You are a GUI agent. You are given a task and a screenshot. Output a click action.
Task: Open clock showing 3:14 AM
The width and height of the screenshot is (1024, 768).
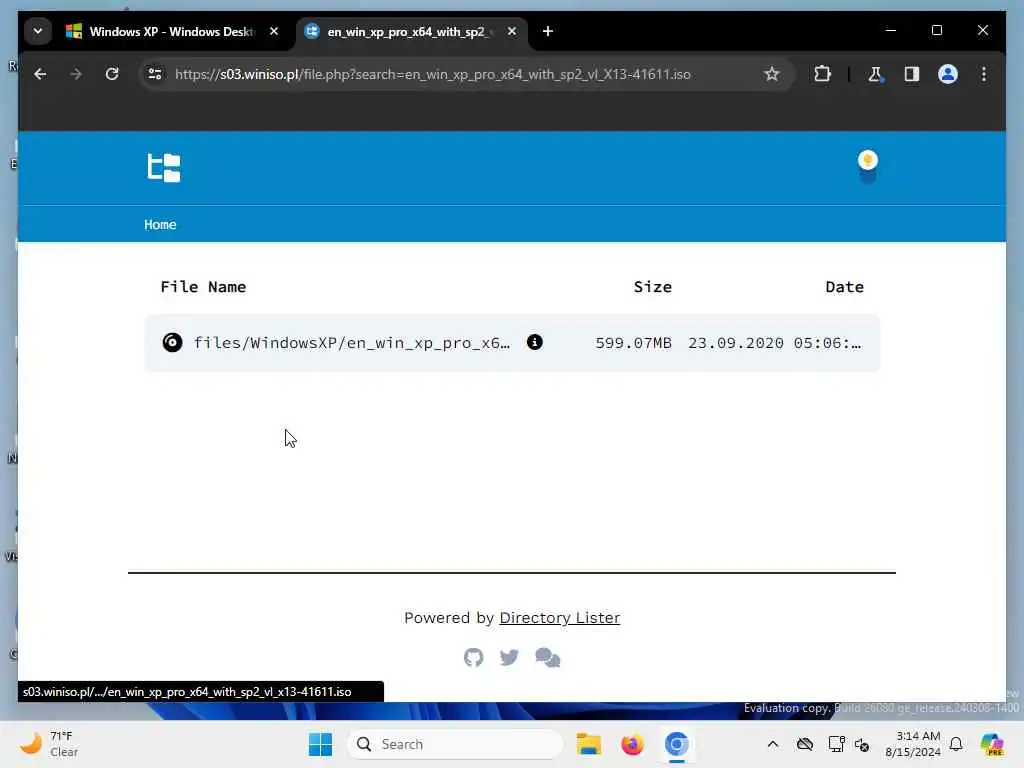tap(913, 744)
